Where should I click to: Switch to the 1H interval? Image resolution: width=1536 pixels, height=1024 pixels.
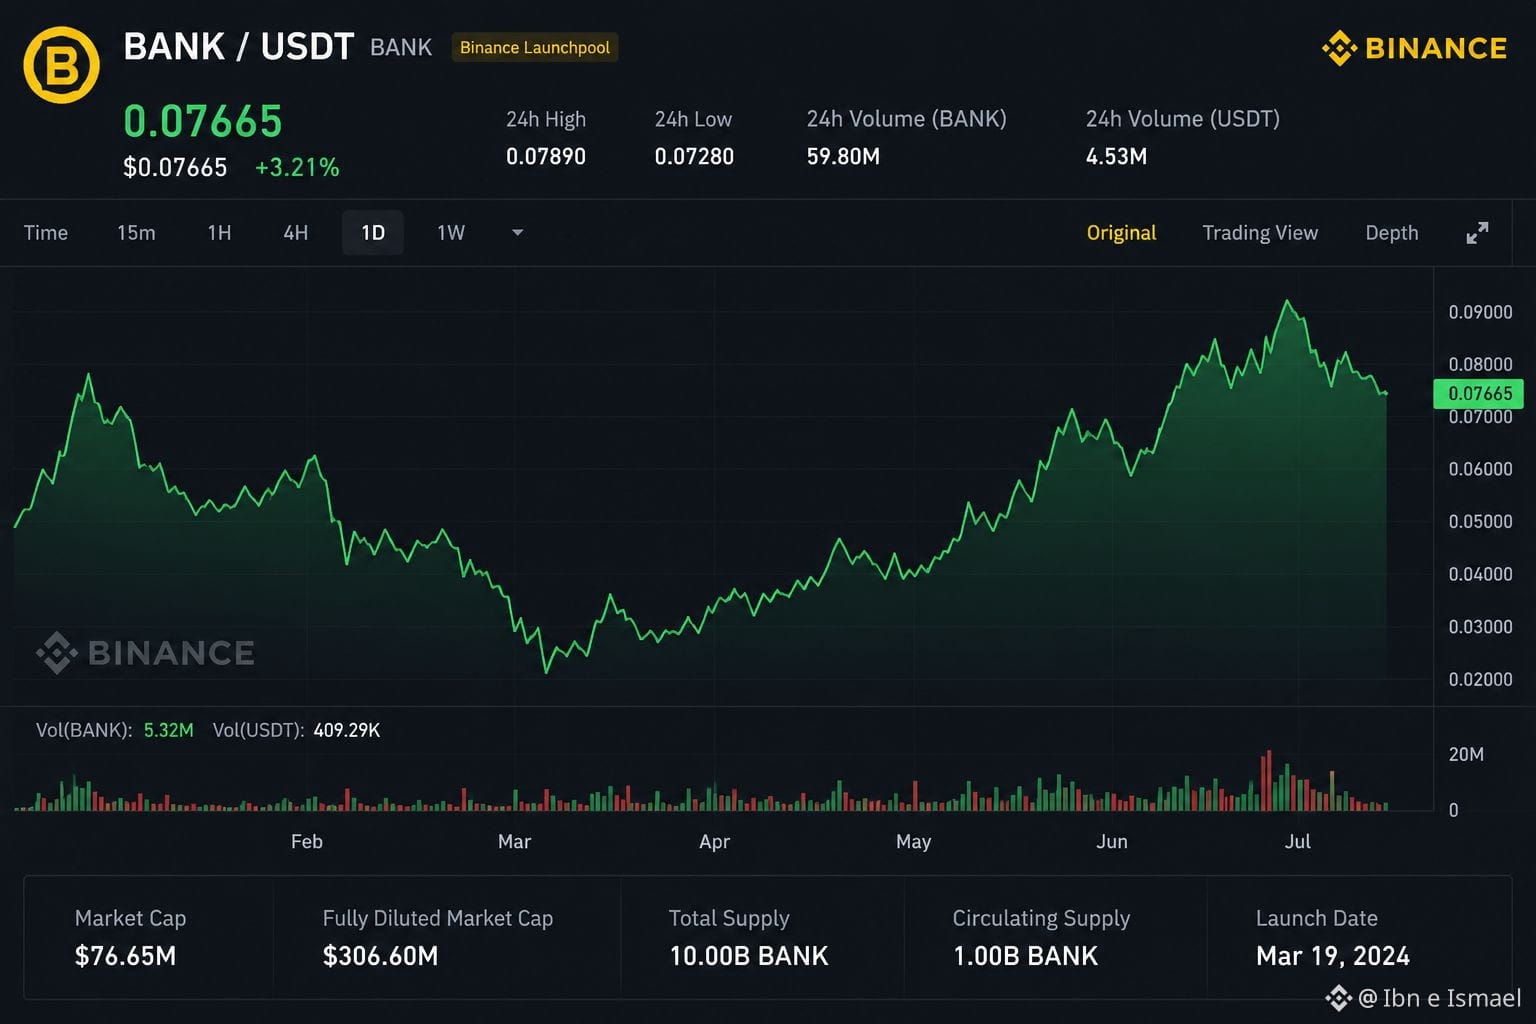(x=219, y=233)
